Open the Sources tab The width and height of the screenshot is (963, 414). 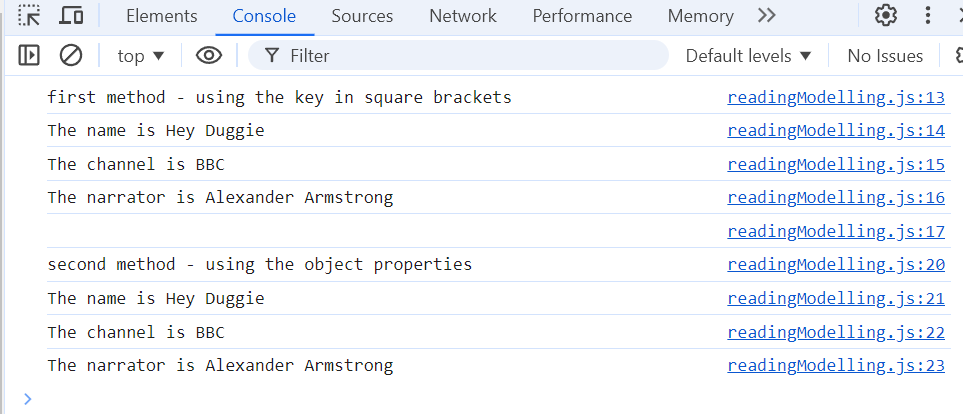[362, 16]
